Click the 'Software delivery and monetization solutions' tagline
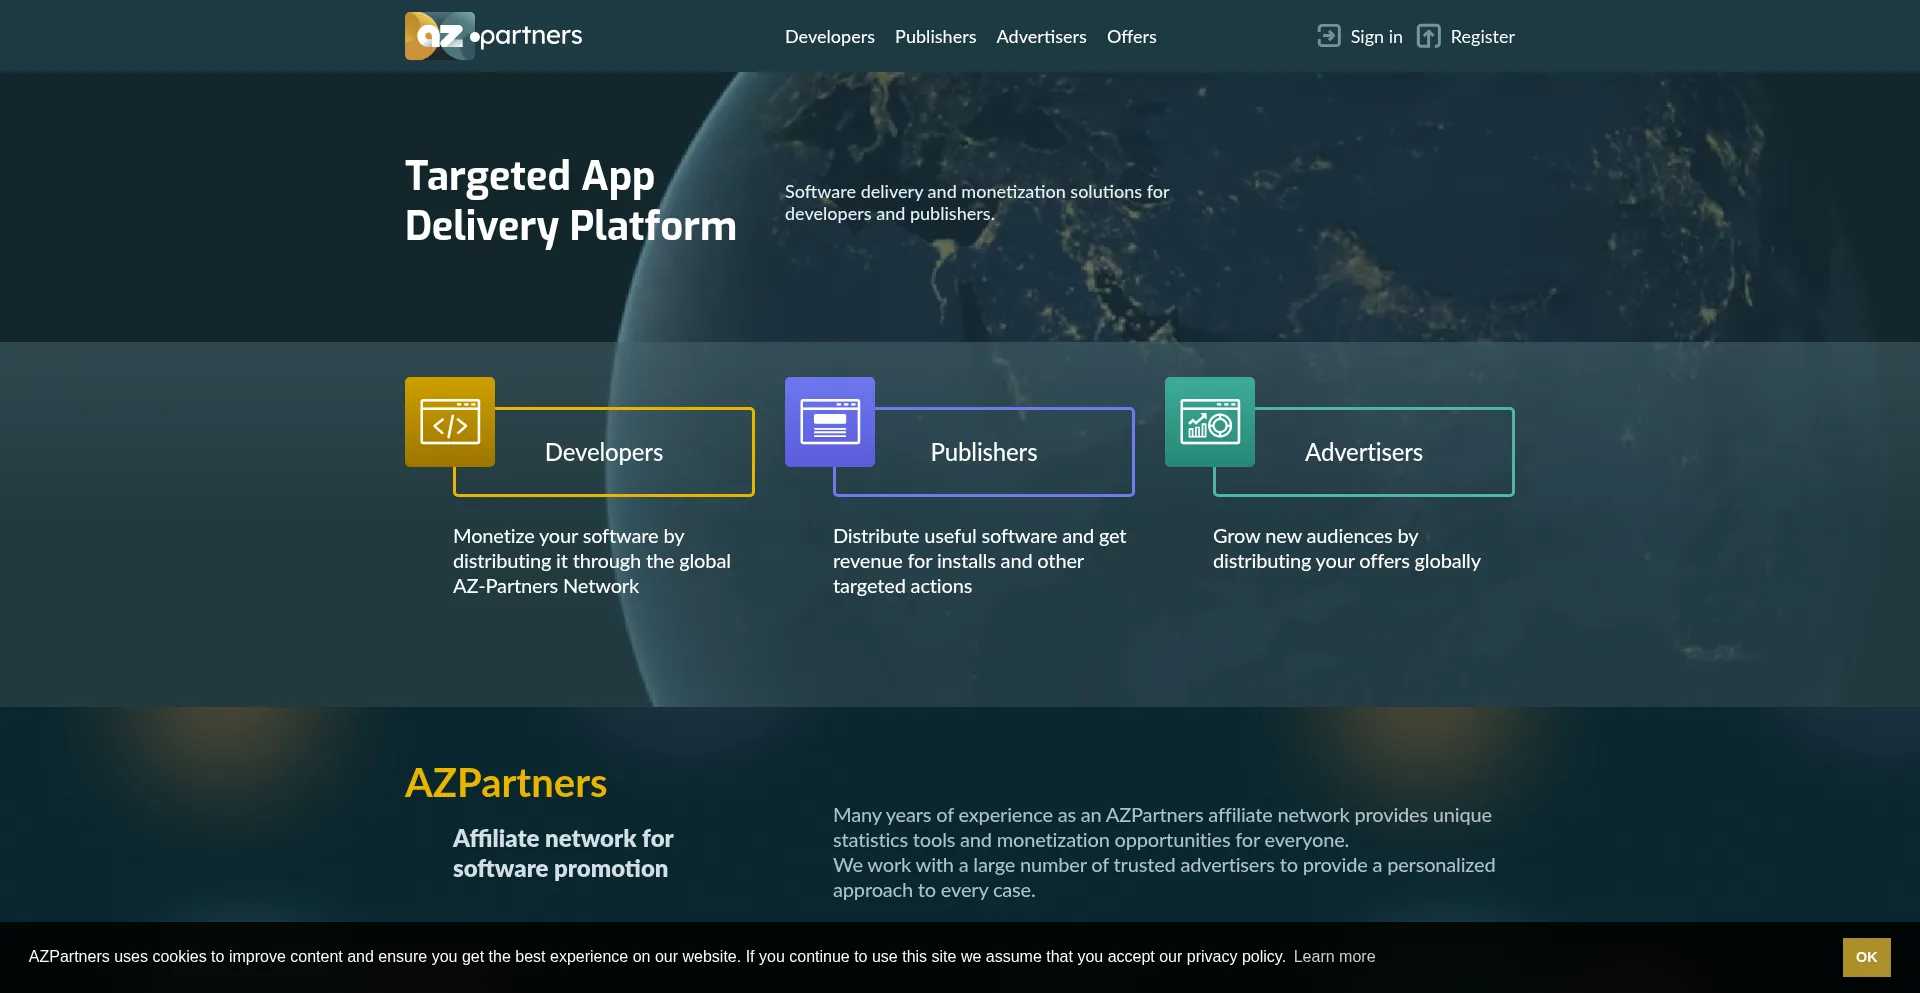 click(977, 202)
